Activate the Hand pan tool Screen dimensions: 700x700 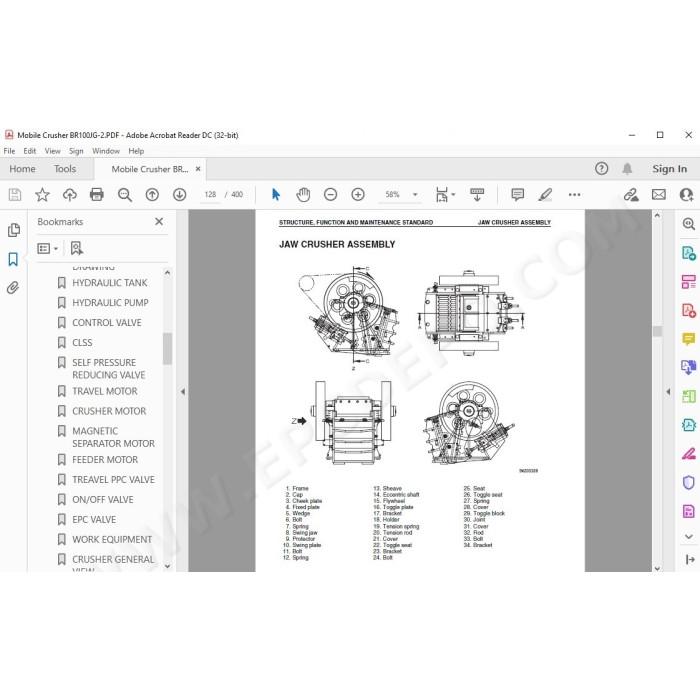303,195
